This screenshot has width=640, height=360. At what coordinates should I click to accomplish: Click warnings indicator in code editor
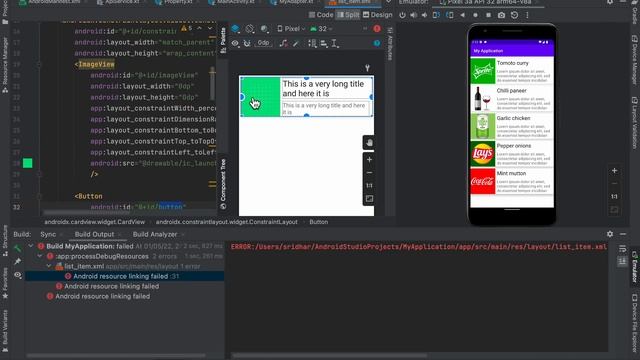pos(187,29)
